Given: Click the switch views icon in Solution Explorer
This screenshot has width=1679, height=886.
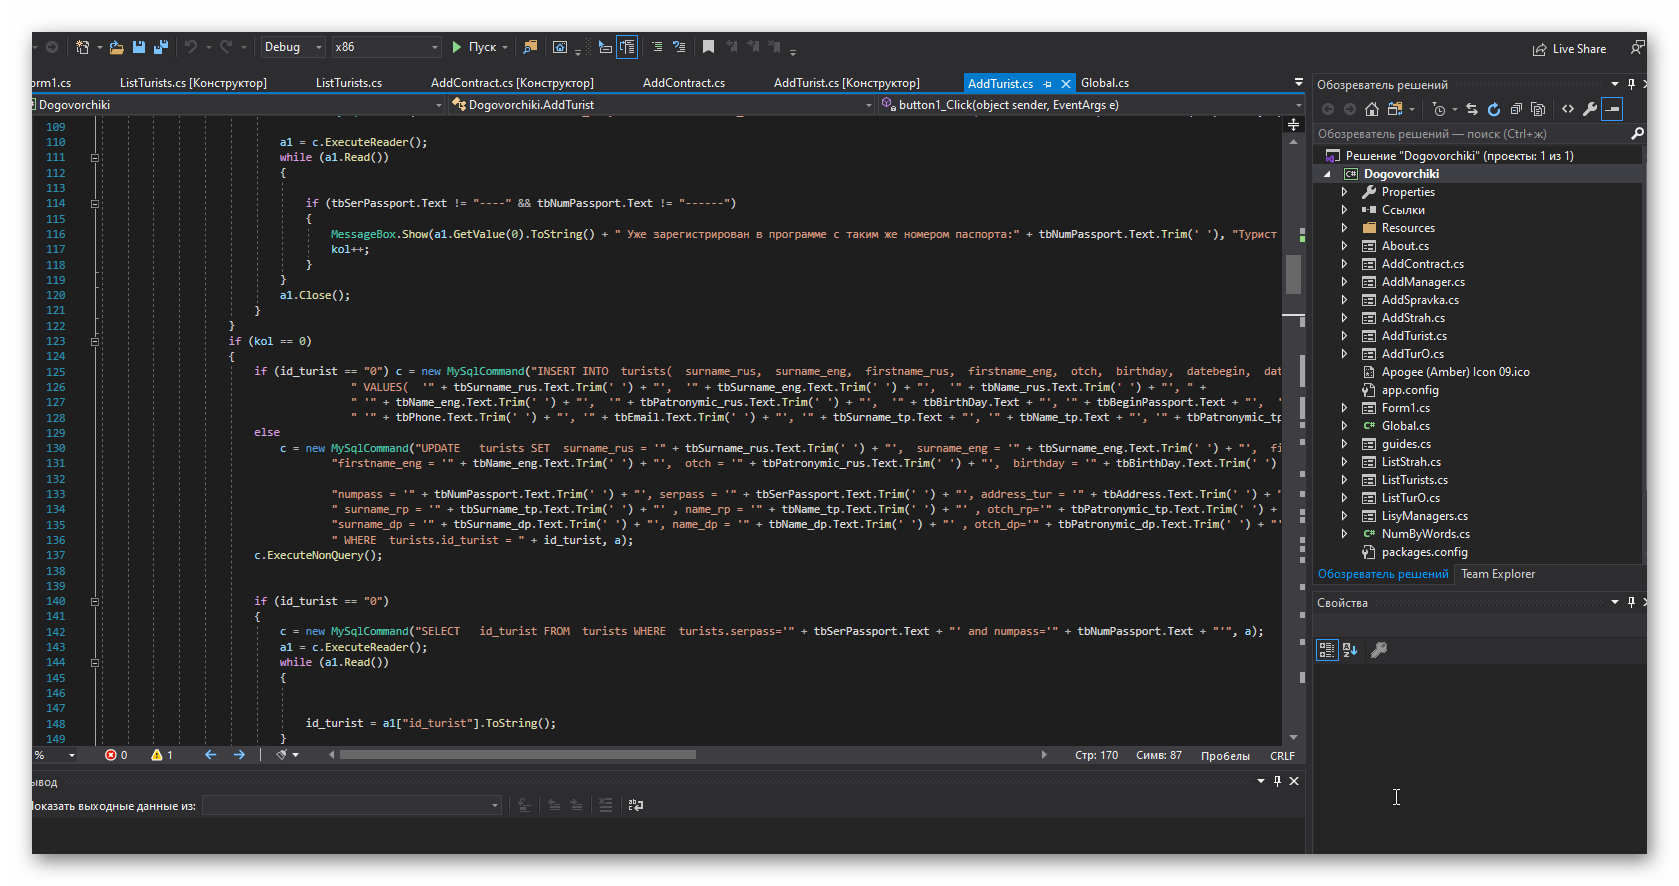Looking at the screenshot, I should click(1396, 109).
